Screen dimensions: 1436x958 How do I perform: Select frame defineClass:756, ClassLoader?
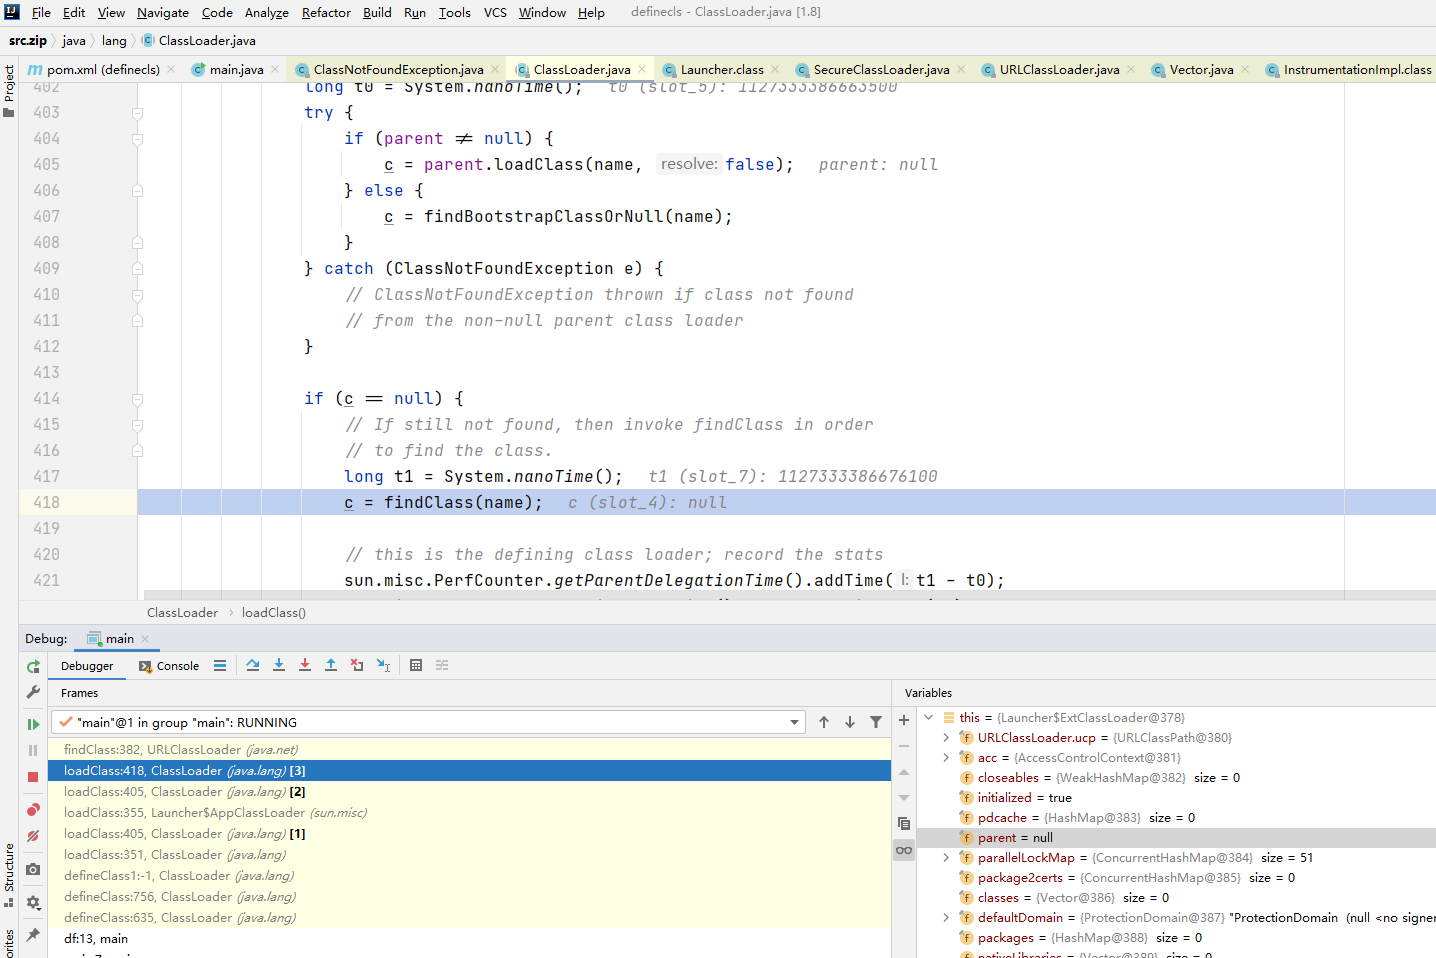(469, 897)
